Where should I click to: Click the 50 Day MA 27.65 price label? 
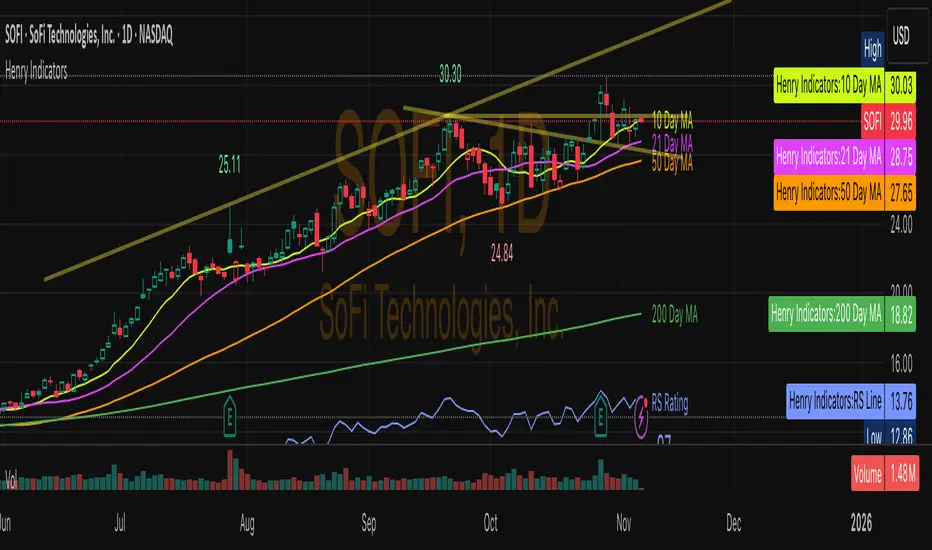tap(845, 193)
